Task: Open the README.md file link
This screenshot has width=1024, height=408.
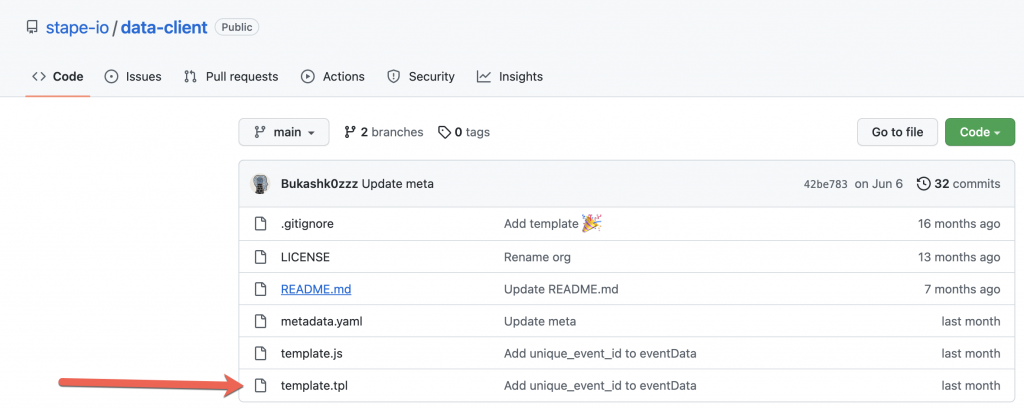Action: 316,289
